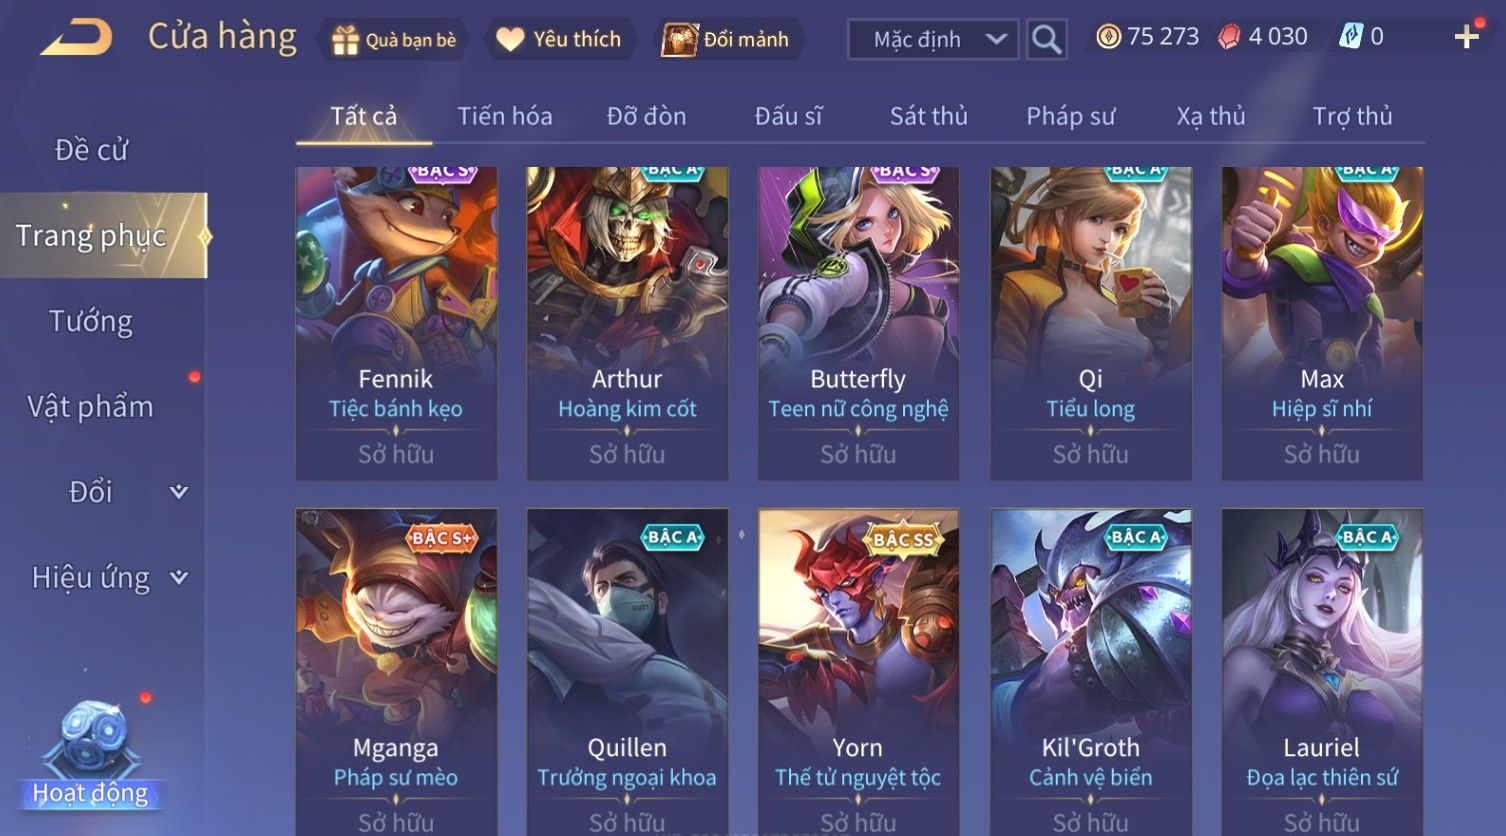
Task: Open the Mặc định sort dropdown
Action: (x=933, y=40)
